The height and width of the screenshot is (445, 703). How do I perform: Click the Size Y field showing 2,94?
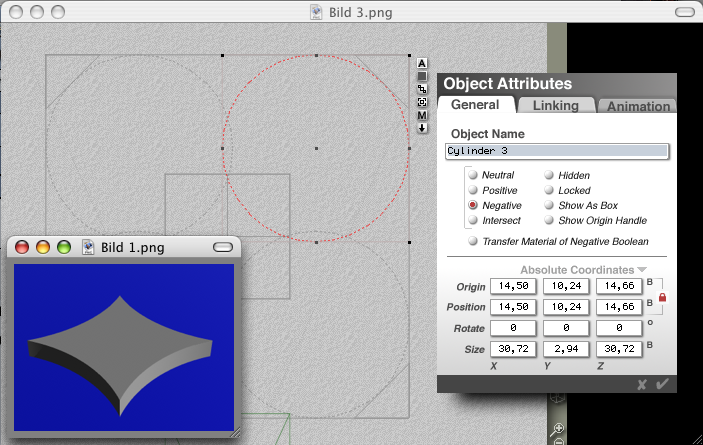[566, 349]
